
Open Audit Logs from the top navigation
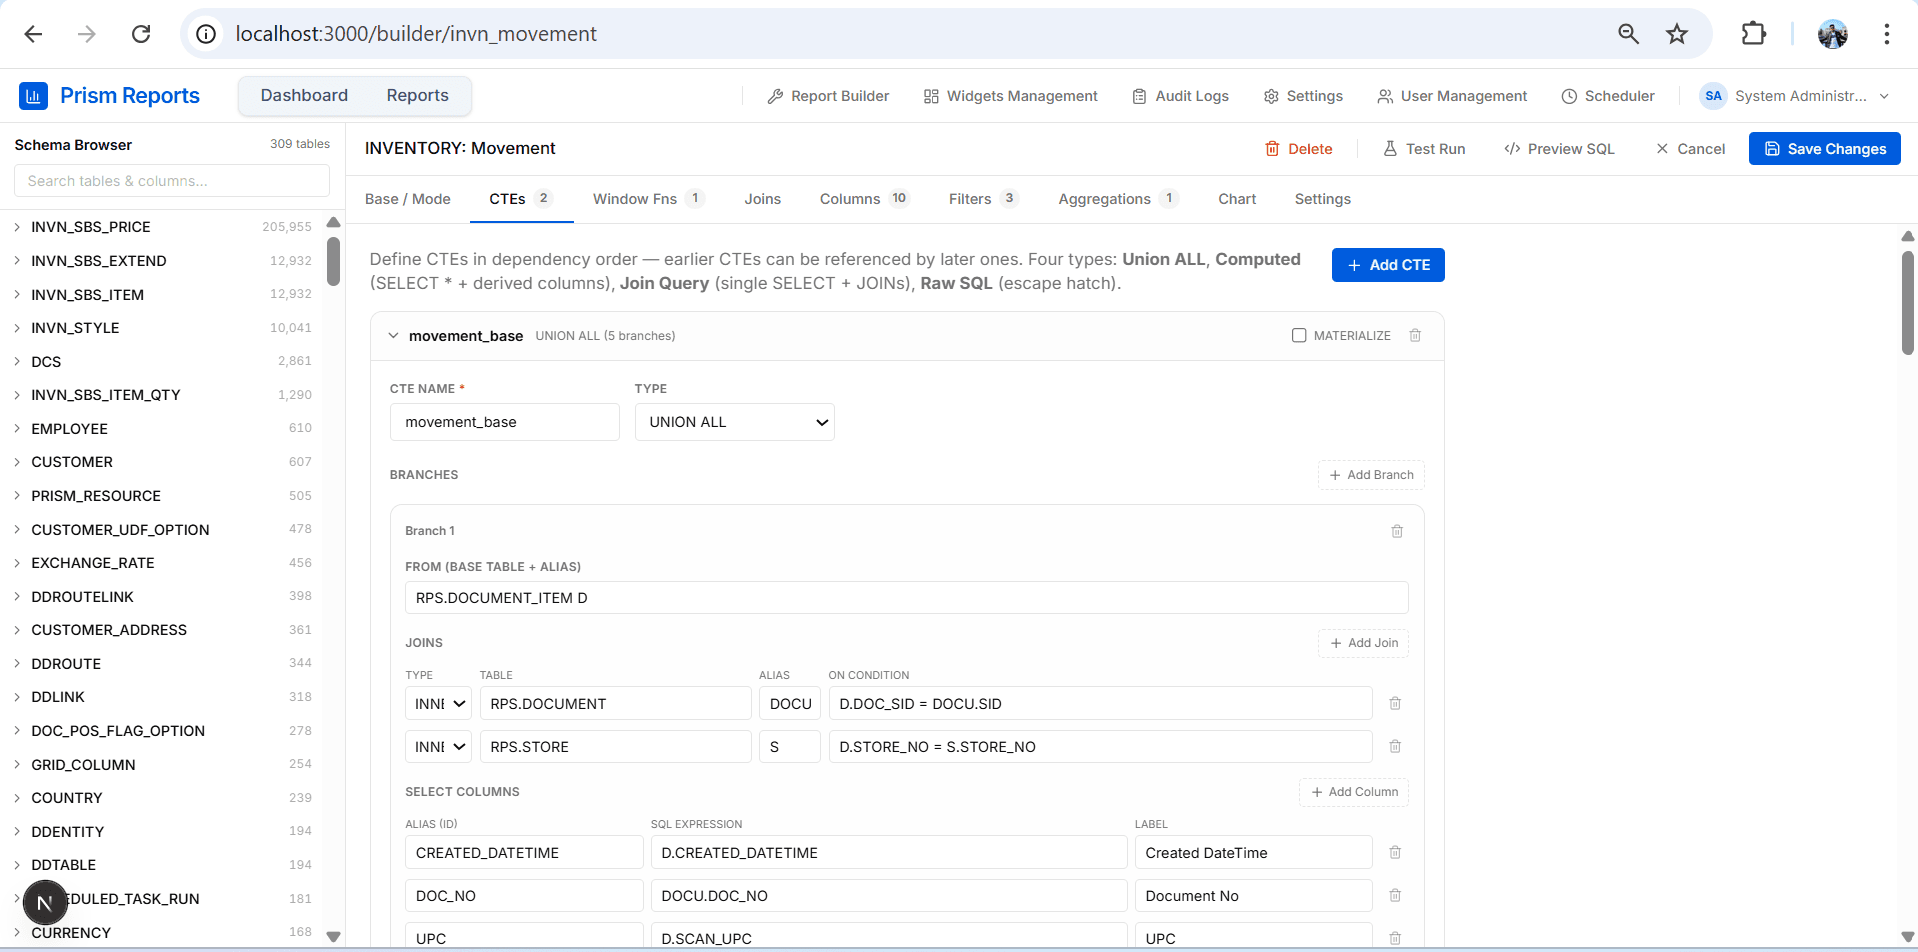click(x=1180, y=96)
